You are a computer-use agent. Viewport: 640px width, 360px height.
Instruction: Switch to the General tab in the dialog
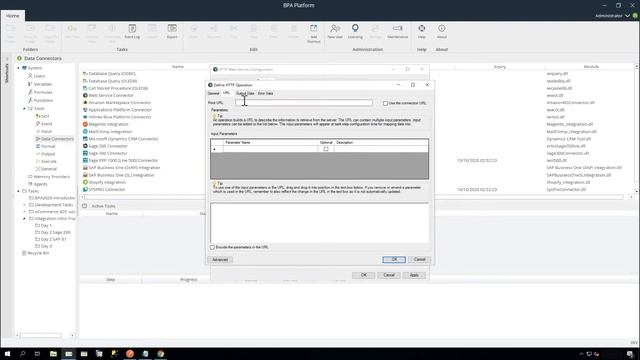coord(213,93)
